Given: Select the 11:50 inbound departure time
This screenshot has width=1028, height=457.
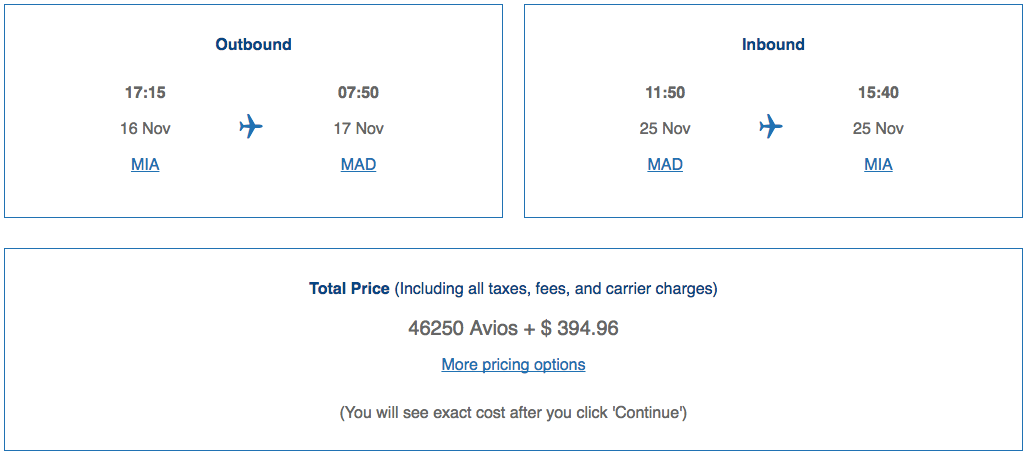Looking at the screenshot, I should click(665, 93).
